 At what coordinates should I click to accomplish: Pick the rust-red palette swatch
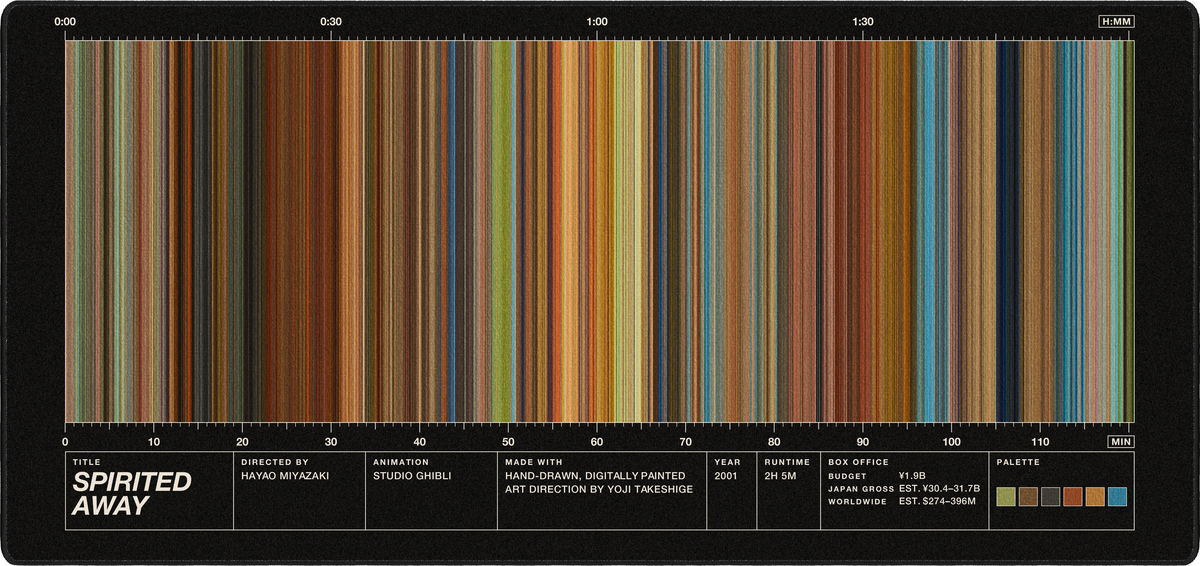tap(1073, 497)
